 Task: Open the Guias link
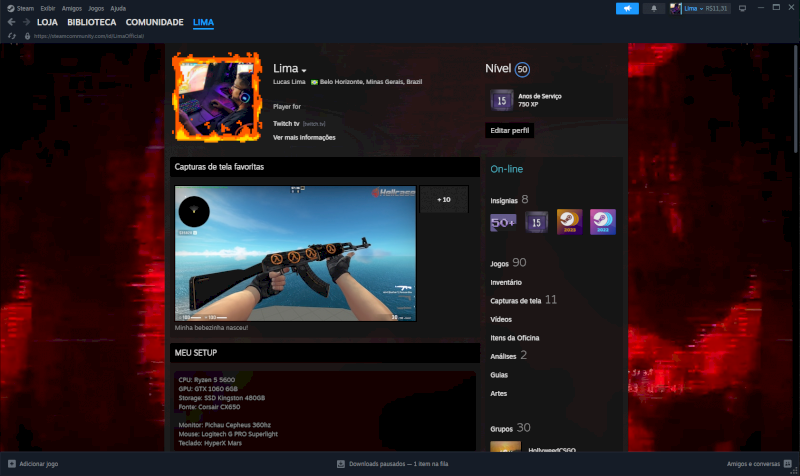coord(499,375)
